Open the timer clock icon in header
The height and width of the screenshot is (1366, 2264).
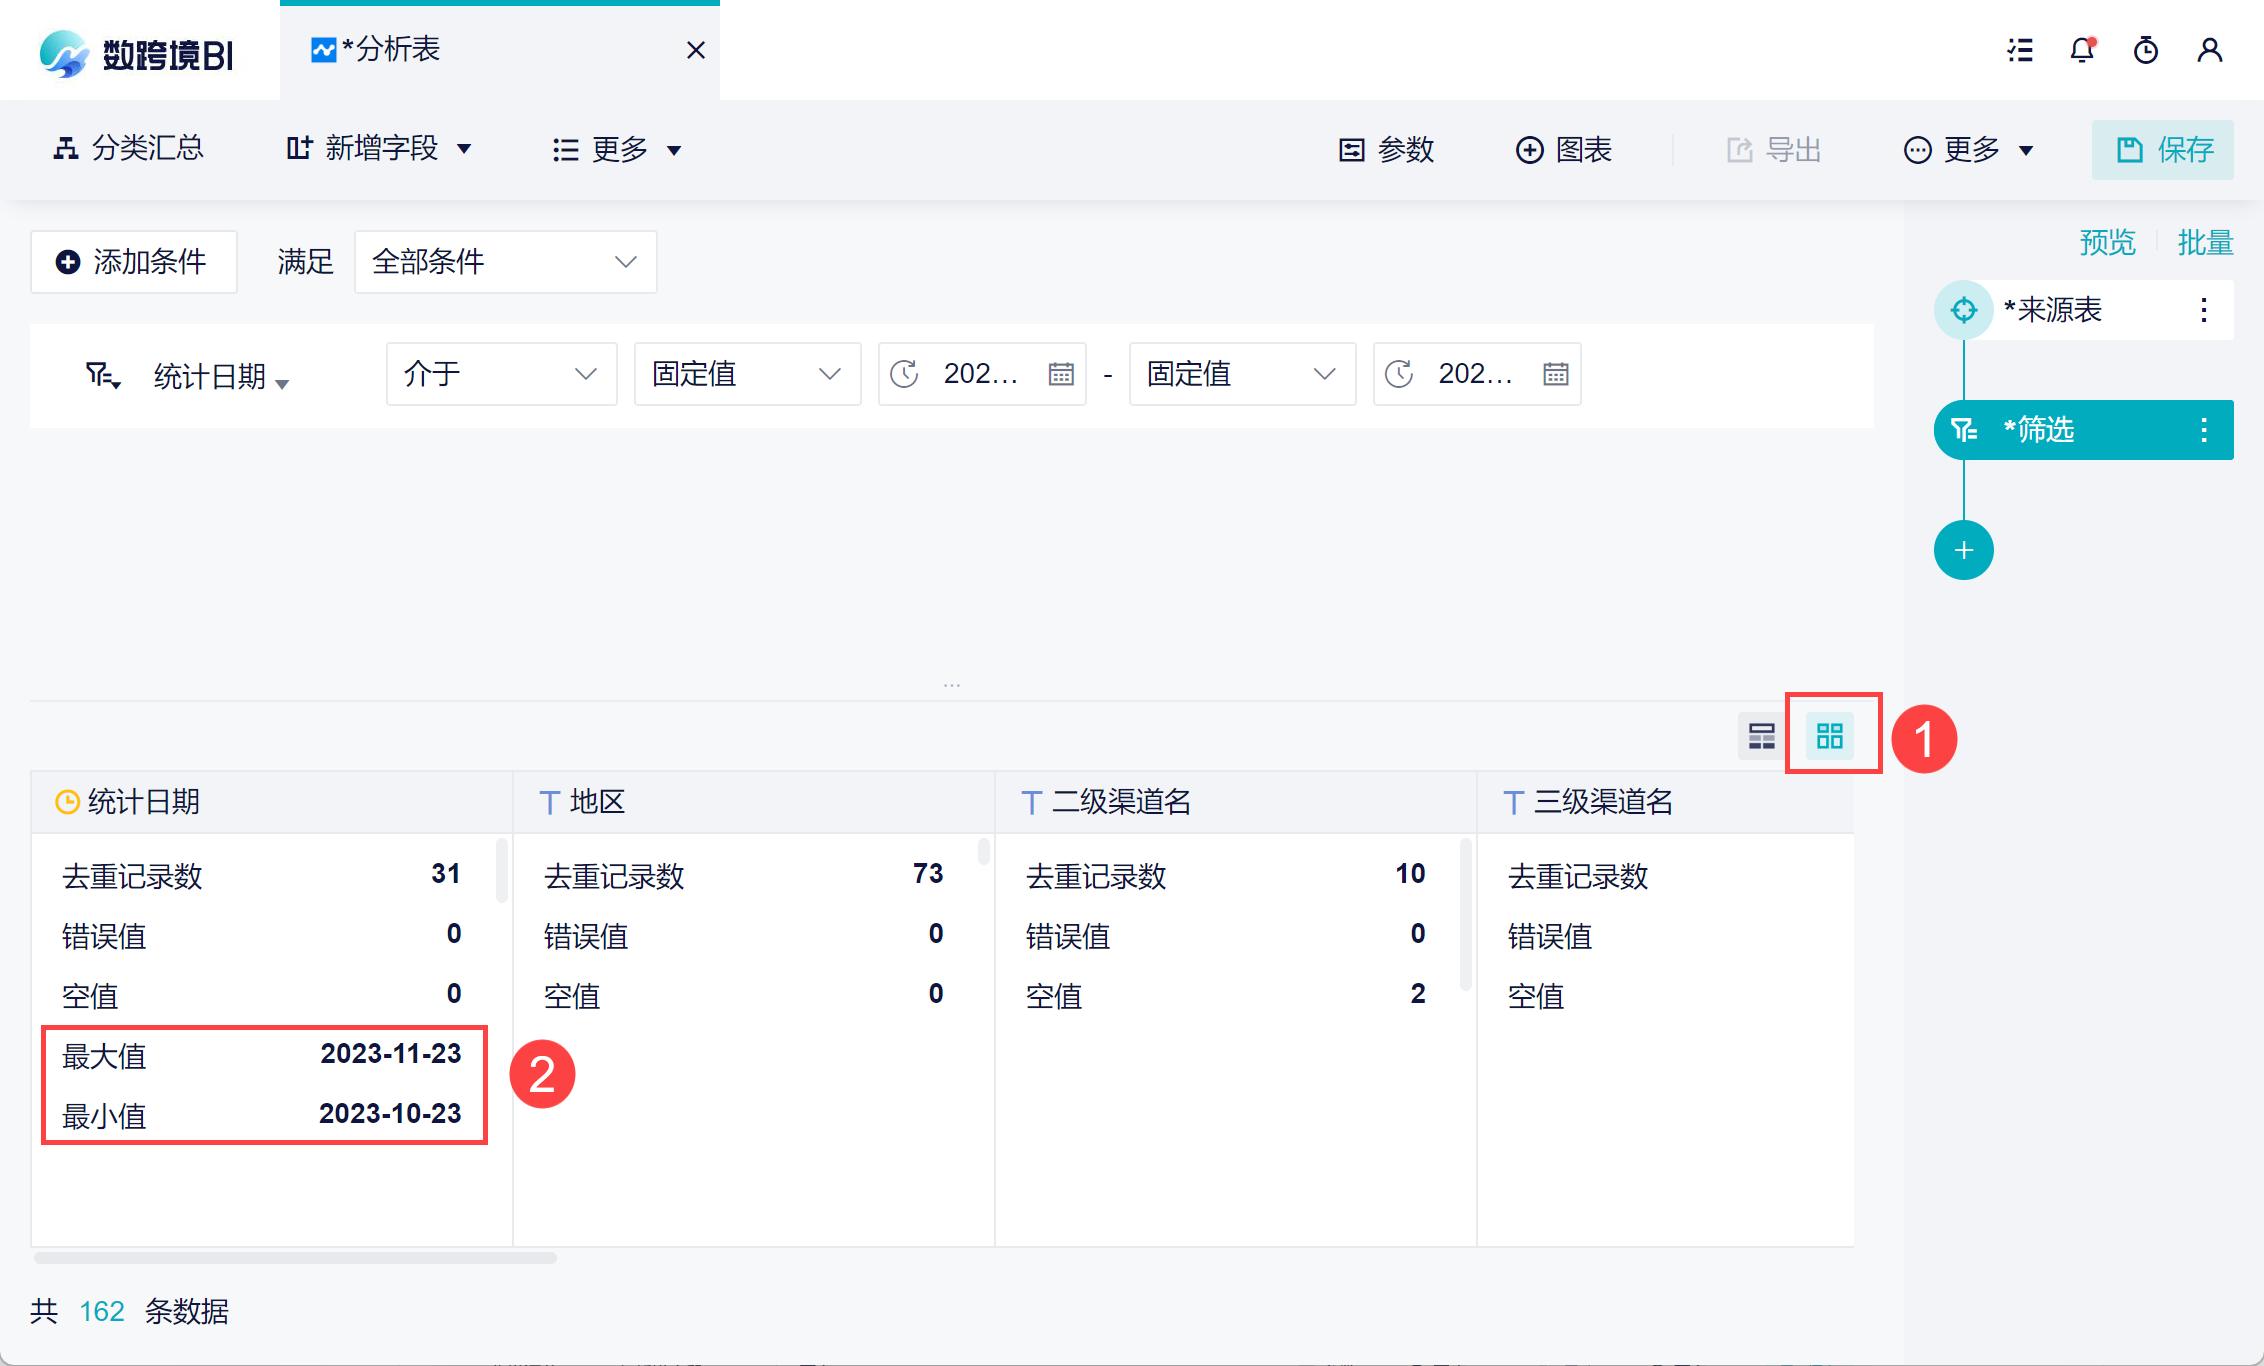pyautogui.click(x=2146, y=50)
